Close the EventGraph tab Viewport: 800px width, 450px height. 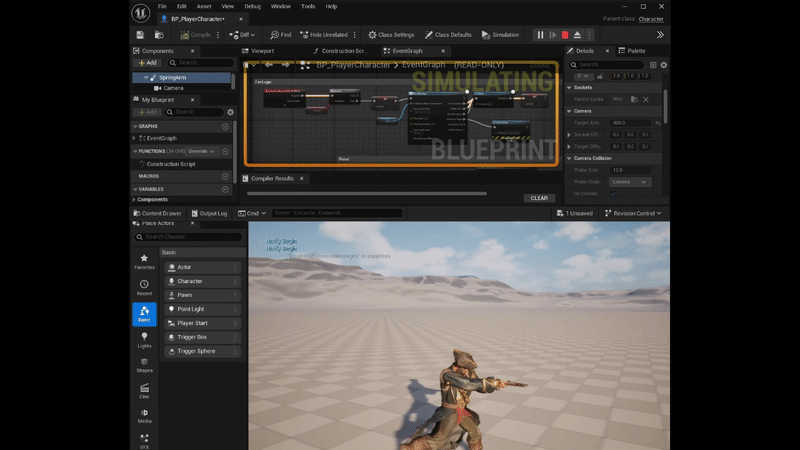(x=443, y=51)
